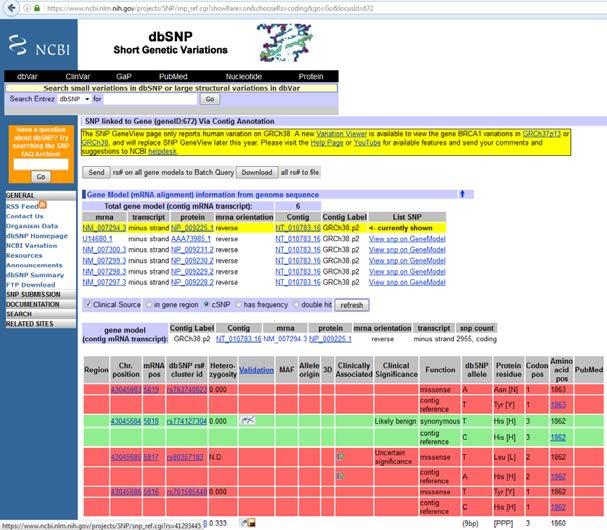Open the Help Page link
Image resolution: width=607 pixels, height=530 pixels.
pos(327,142)
